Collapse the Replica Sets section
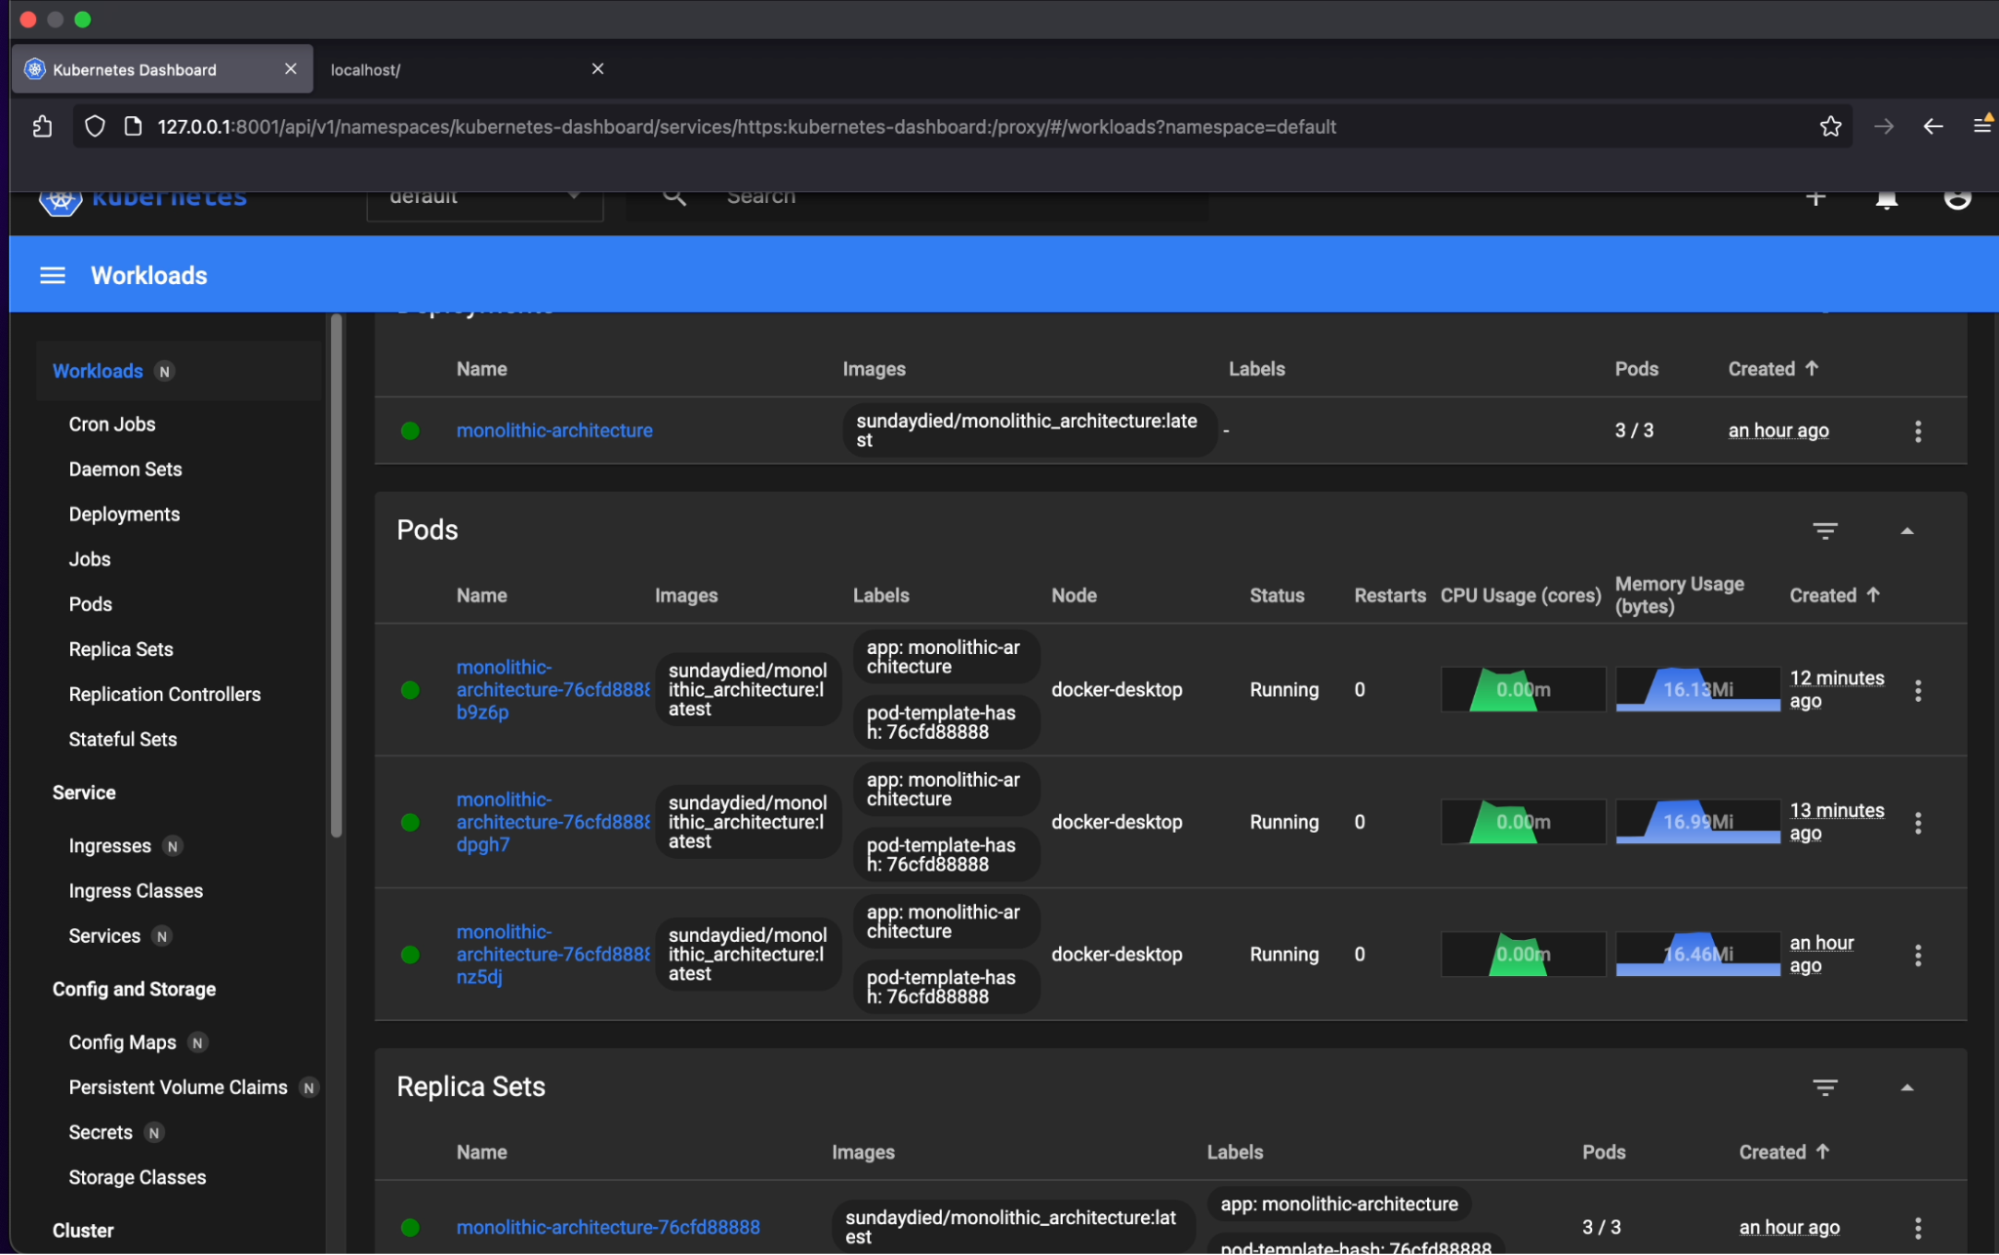 pos(1907,1087)
